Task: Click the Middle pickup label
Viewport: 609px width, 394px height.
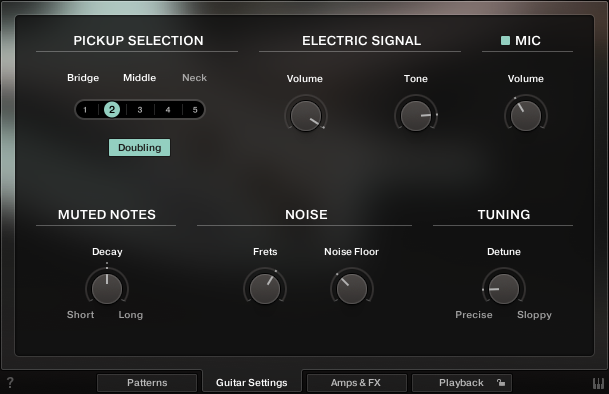Action: click(x=139, y=78)
